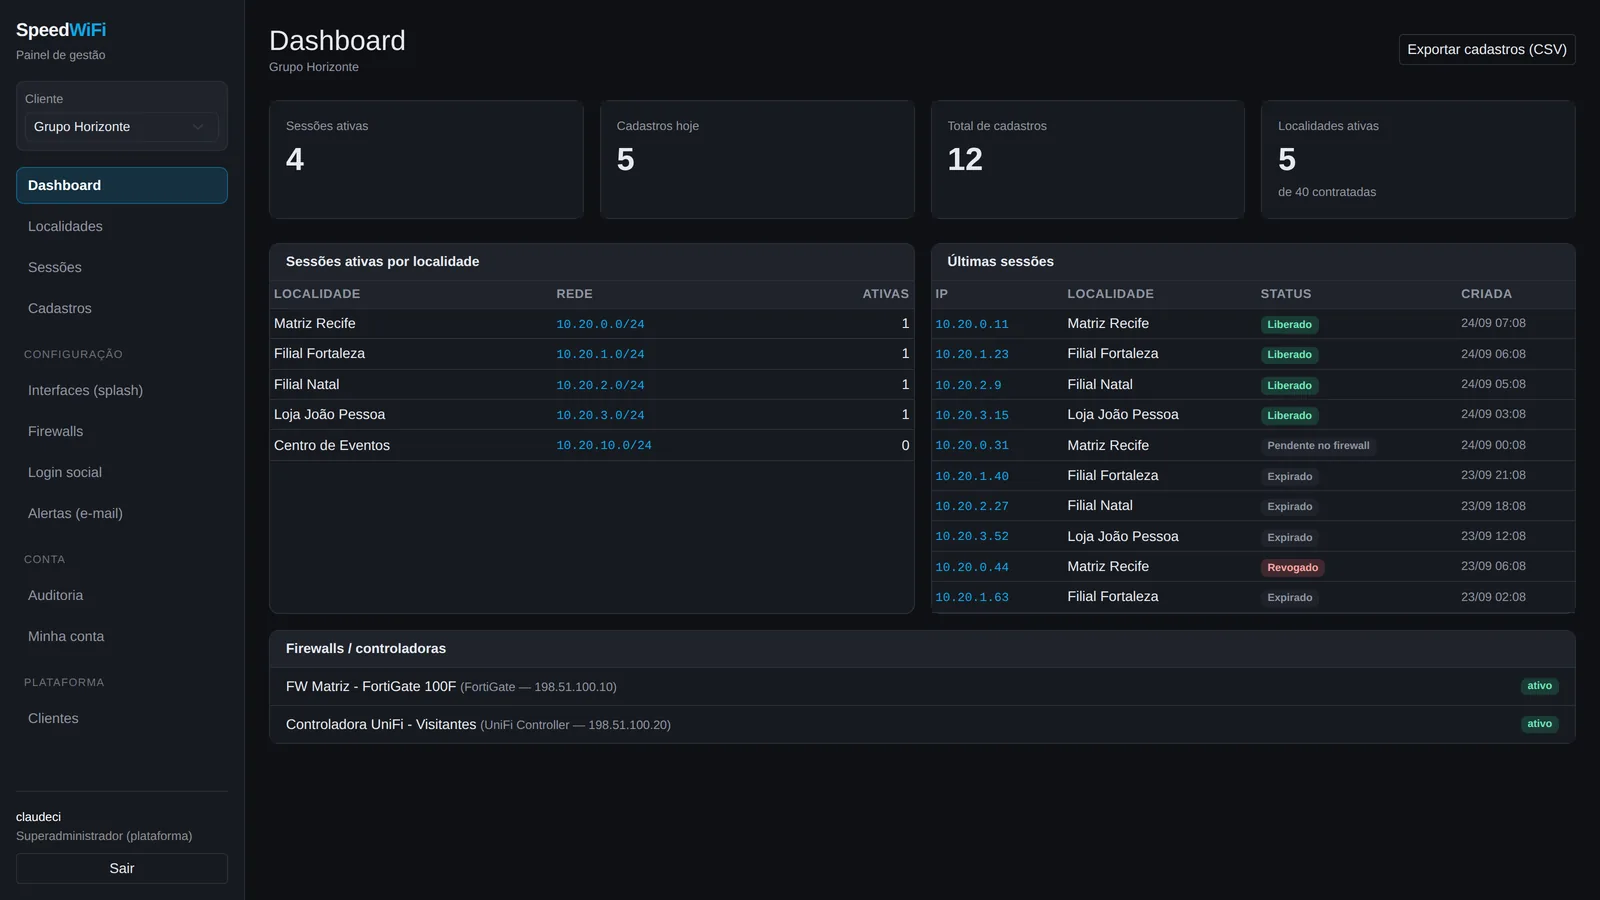
Task: Select Firewalls in the sidebar
Action: click(122, 431)
